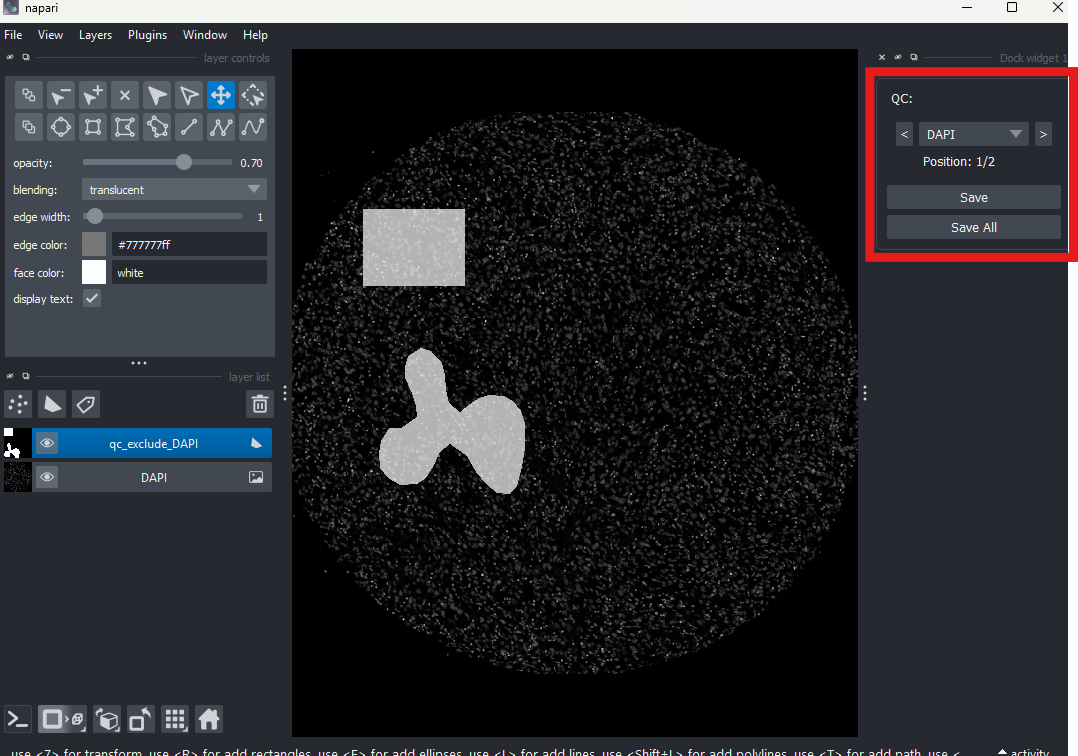Add a new points layer

pos(17,404)
